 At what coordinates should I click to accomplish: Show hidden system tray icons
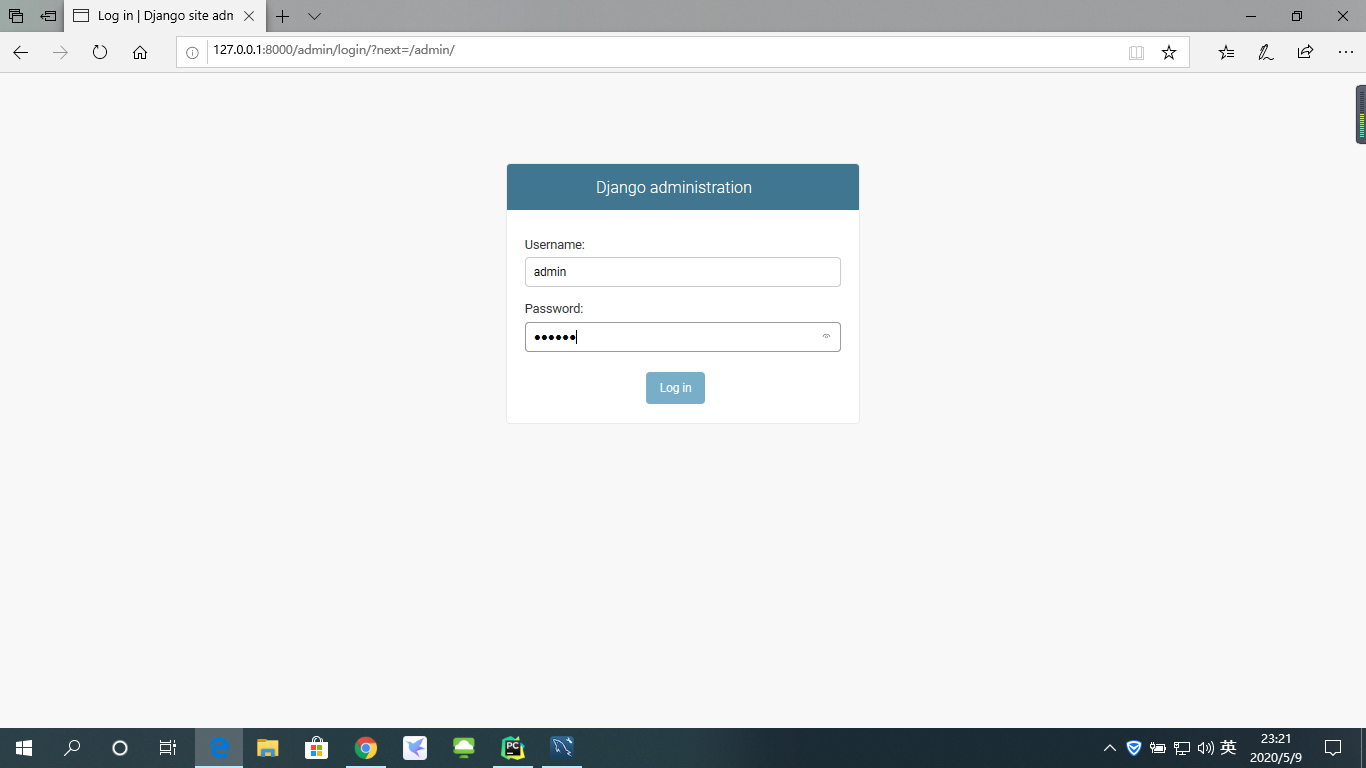pyautogui.click(x=1110, y=748)
